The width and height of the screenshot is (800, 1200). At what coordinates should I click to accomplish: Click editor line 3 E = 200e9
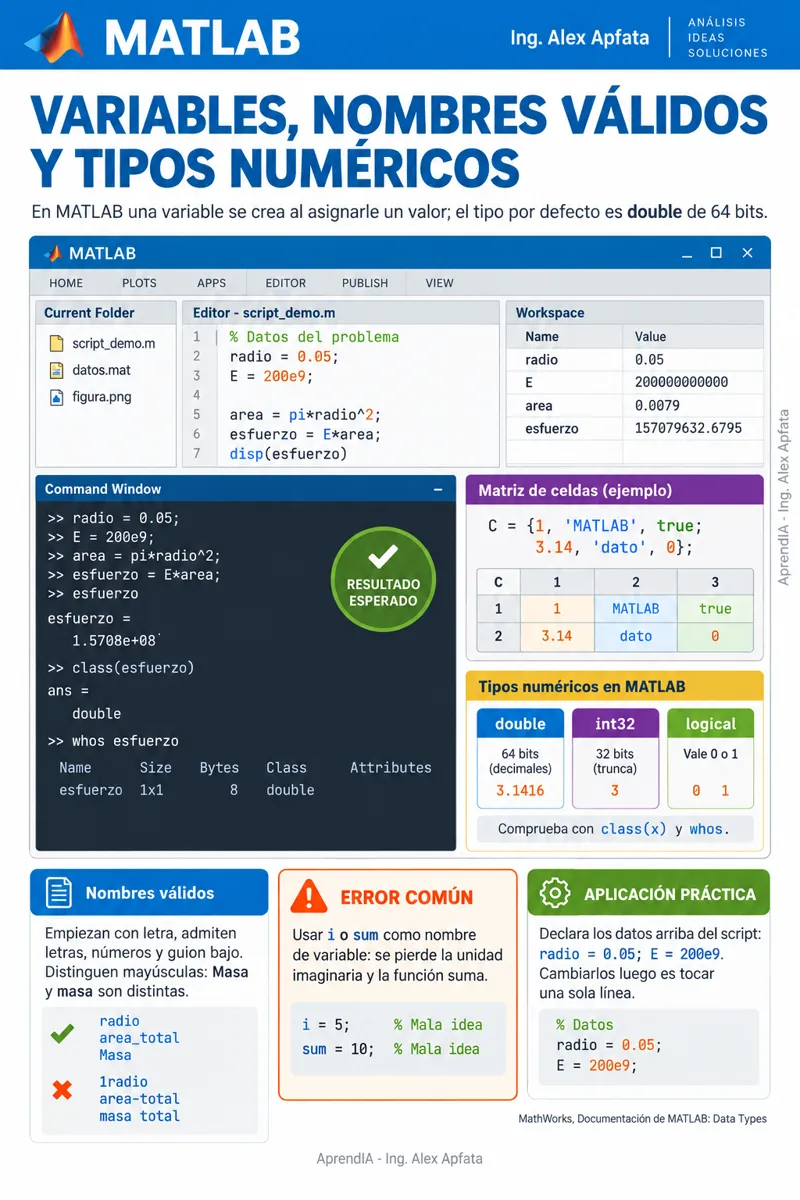[271, 376]
